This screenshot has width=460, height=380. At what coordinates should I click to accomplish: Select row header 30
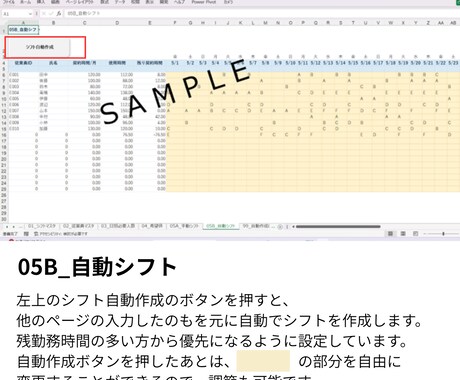coord(4,219)
